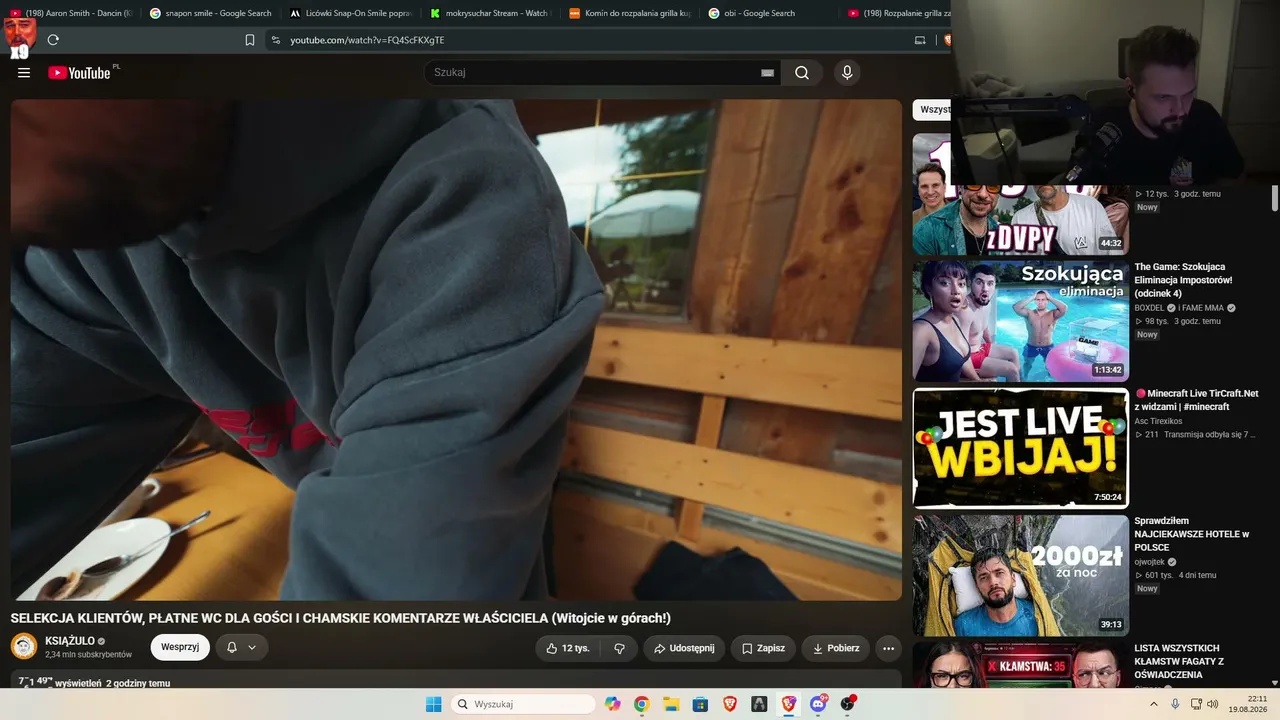The image size is (1280, 720).
Task: Open network settings in system tray
Action: click(1196, 704)
